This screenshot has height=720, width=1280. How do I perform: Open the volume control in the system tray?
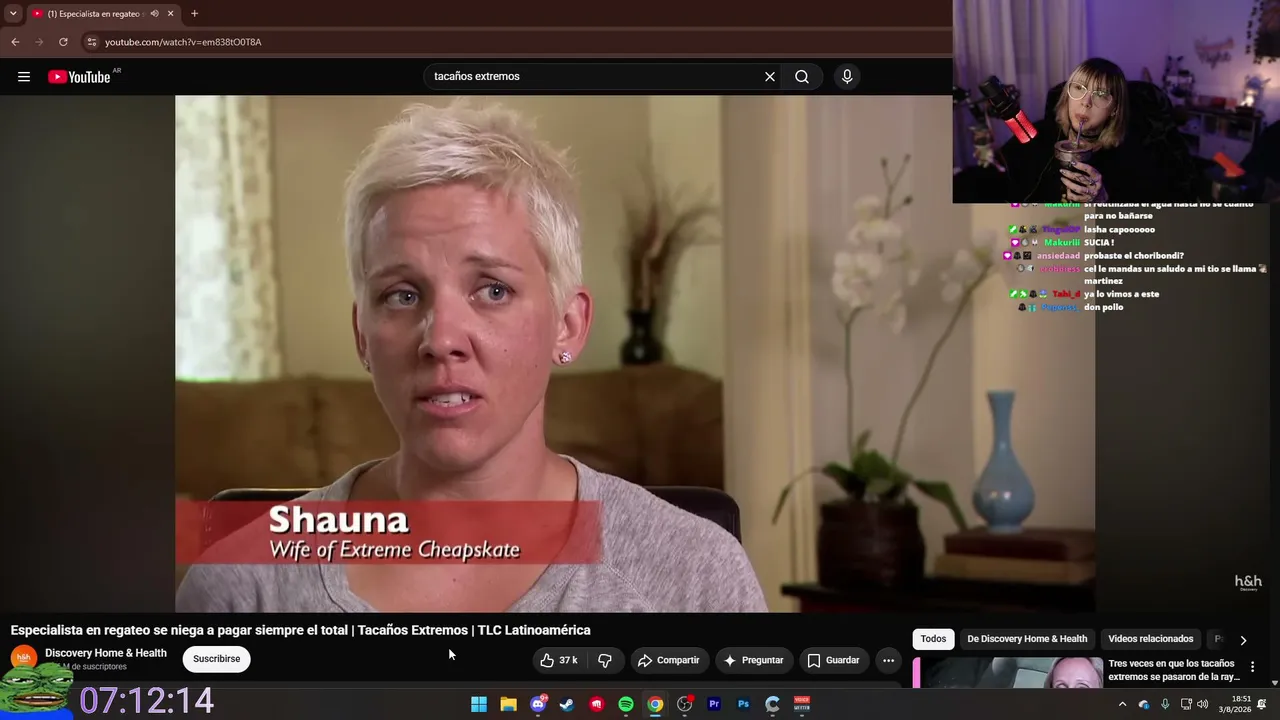coord(1203,704)
